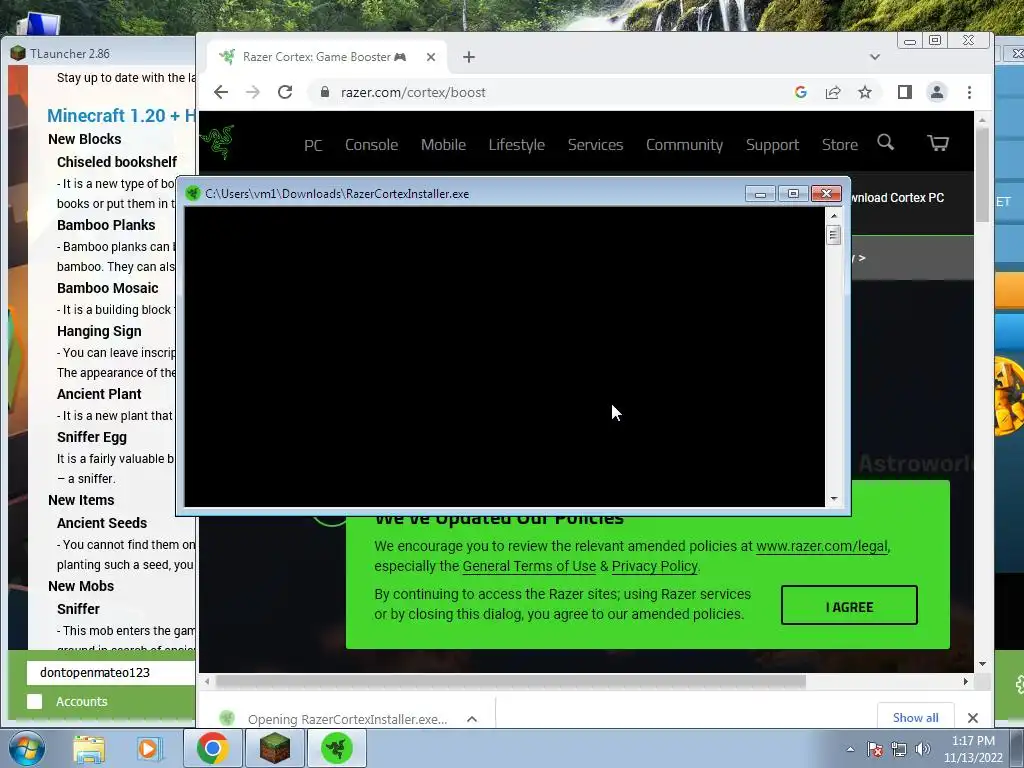Expand the Chrome tab search arrow
1024x768 pixels.
click(874, 57)
